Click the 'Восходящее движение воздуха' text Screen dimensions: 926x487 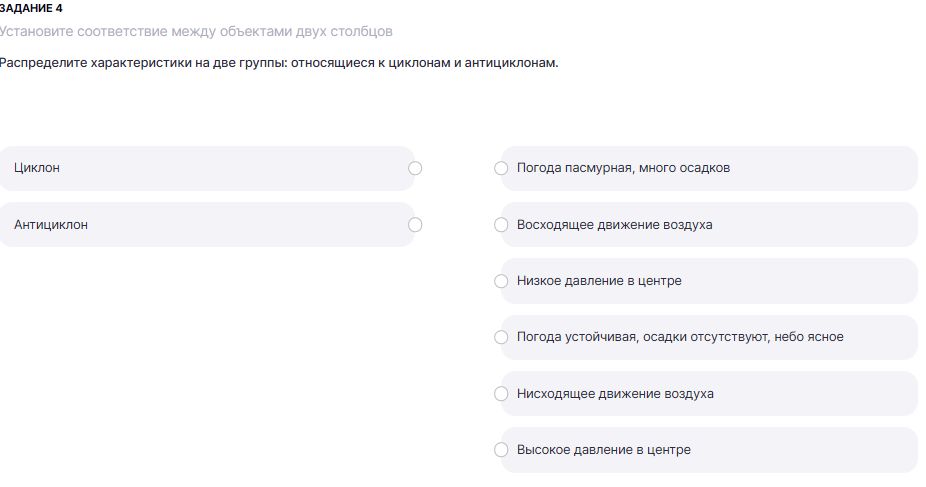tap(614, 225)
